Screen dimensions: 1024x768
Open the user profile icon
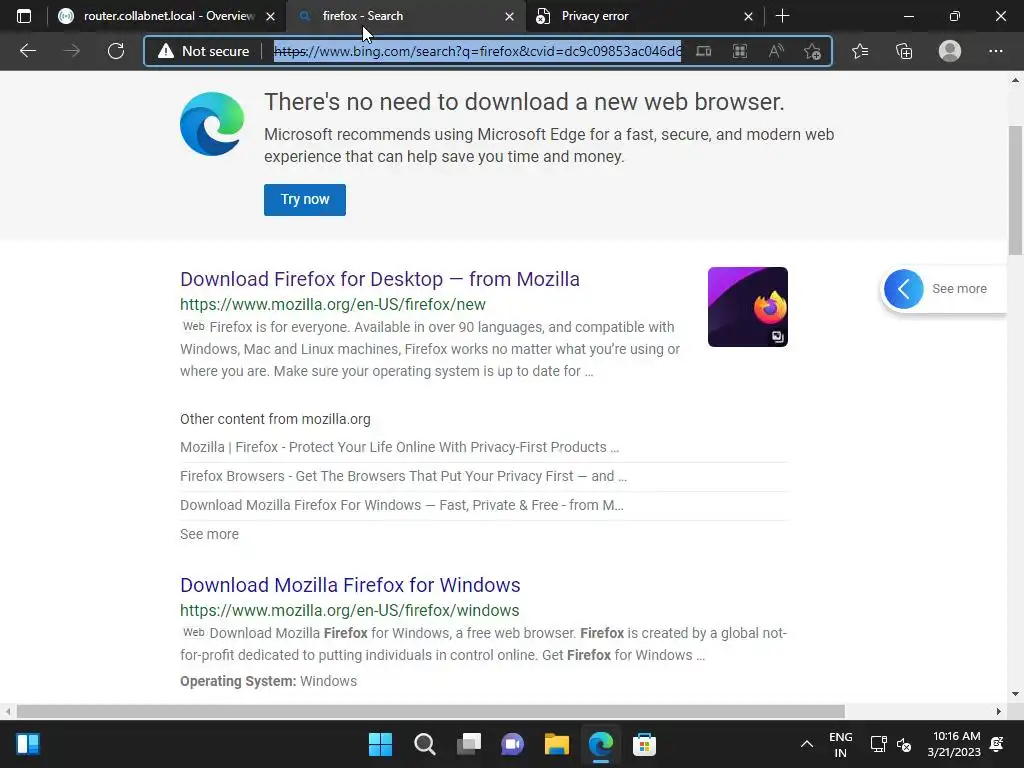[950, 51]
